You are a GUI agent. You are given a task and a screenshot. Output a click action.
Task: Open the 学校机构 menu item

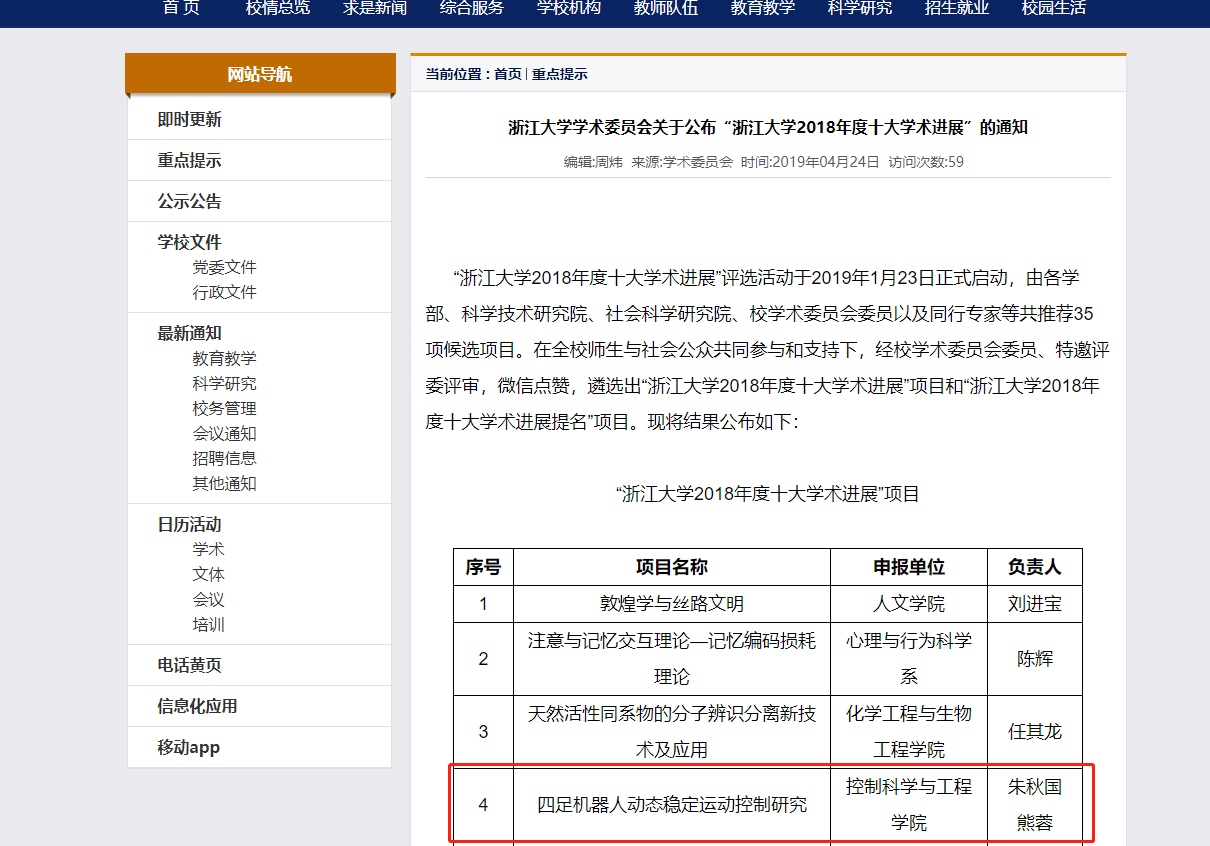[x=569, y=8]
